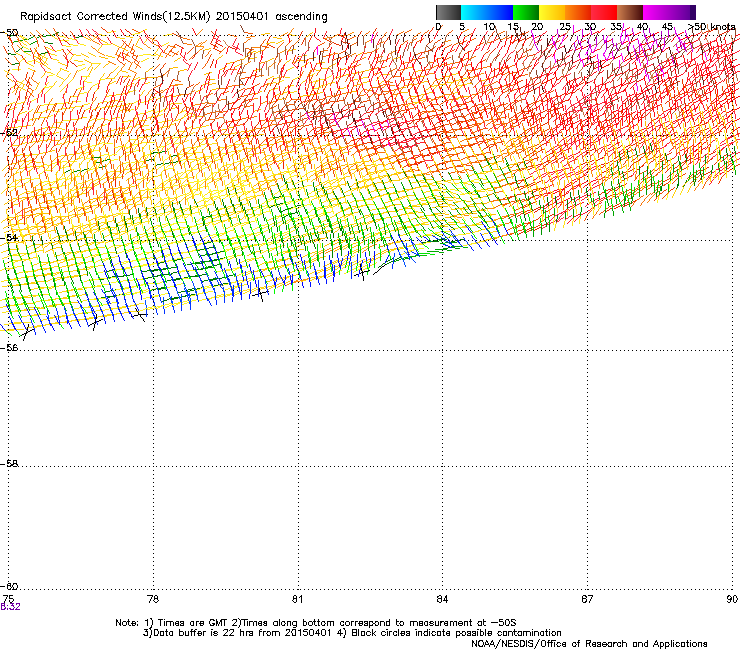Viewport: 740px width, 650px height.
Task: Click the 'NOAA/NESDIS/Office of Research and Applications' credit
Action: (589, 644)
